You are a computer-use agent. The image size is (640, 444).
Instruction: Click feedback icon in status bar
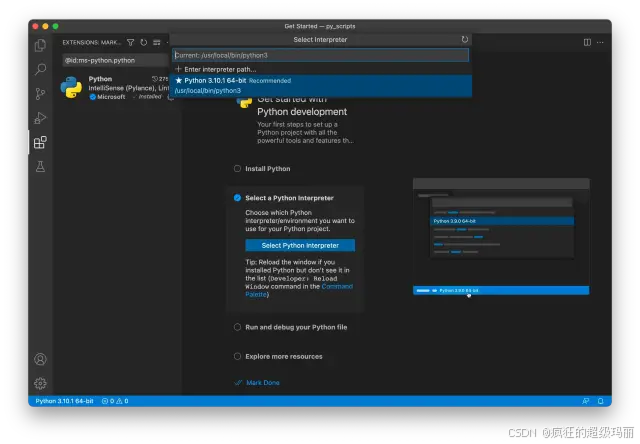(586, 401)
